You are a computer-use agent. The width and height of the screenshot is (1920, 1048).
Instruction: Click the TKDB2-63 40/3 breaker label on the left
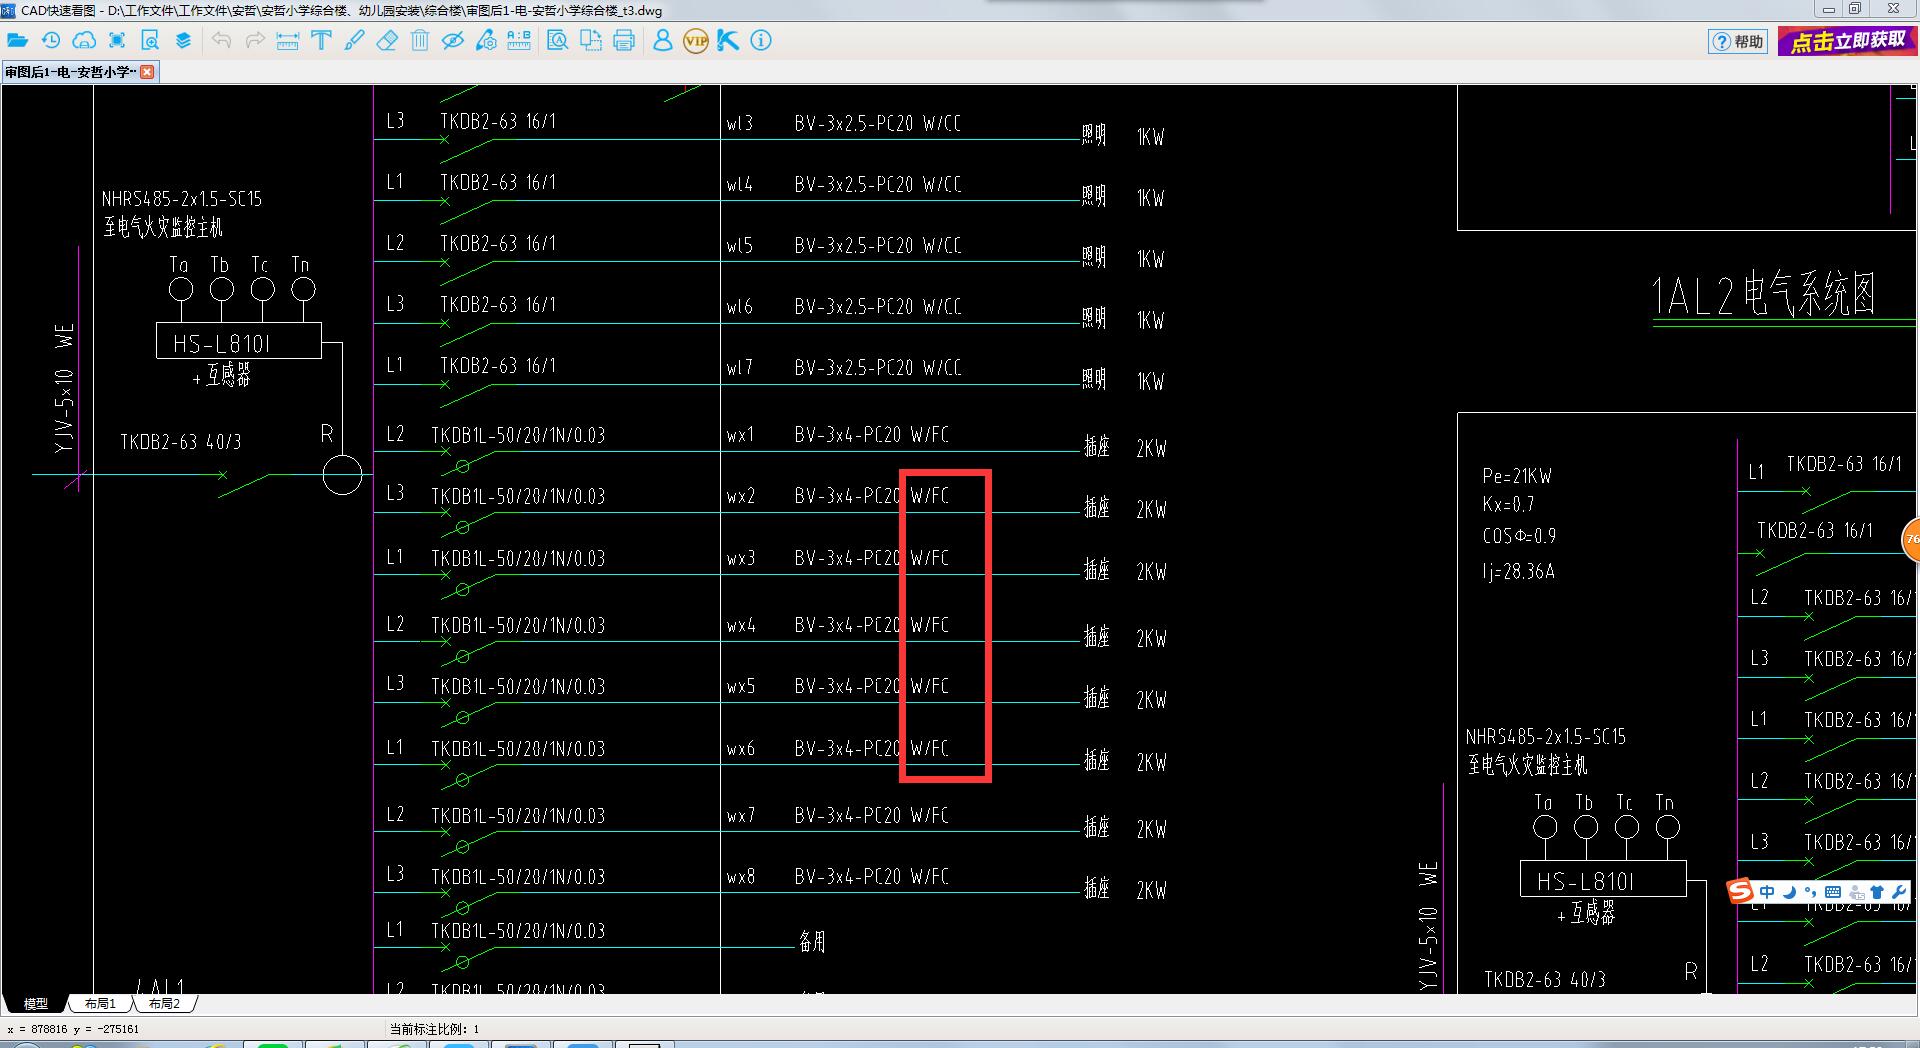coord(181,442)
